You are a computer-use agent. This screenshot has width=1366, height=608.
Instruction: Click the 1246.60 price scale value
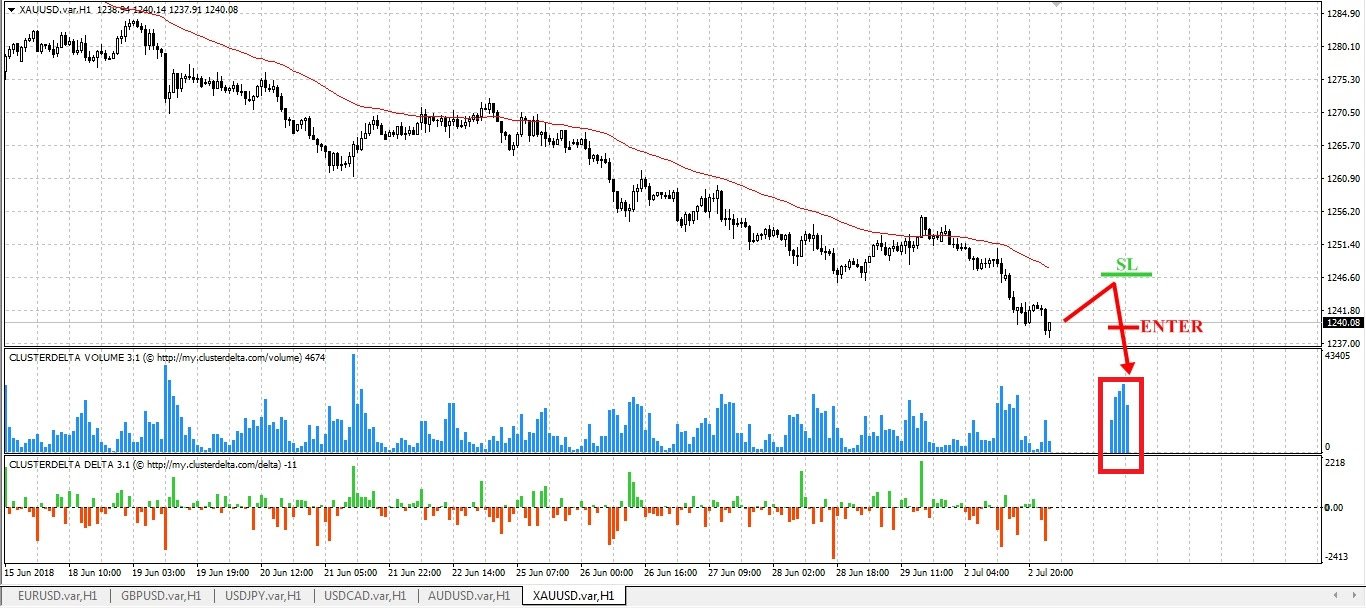(1341, 278)
